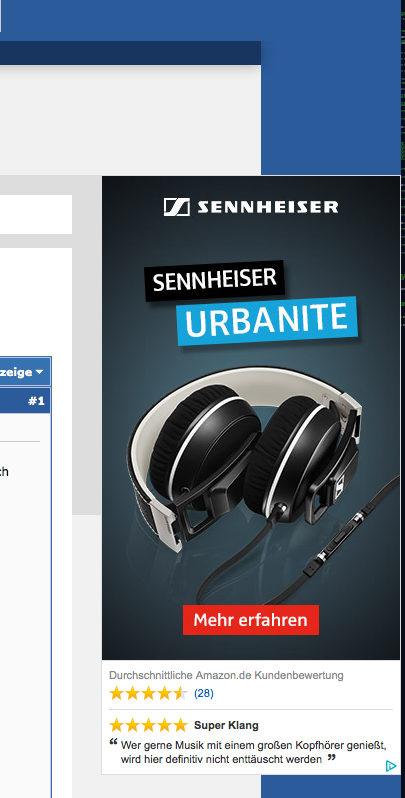
Task: Click the "Super Klang" review title
Action: coord(226,725)
